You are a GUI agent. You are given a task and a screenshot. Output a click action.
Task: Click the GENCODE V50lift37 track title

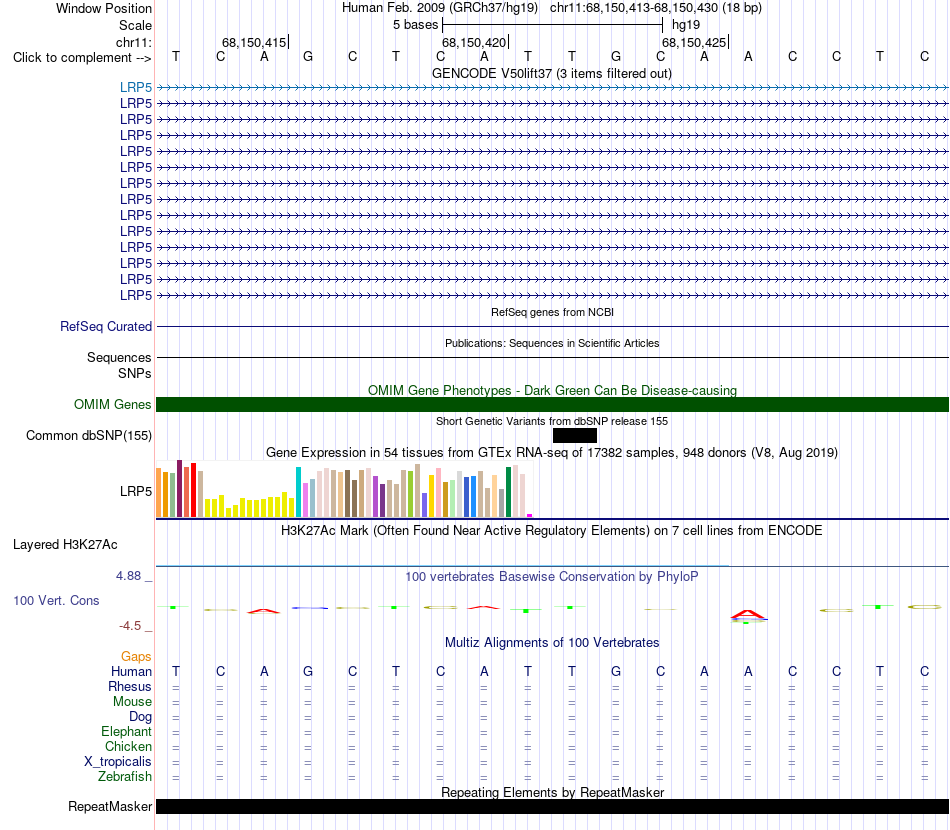coord(552,74)
